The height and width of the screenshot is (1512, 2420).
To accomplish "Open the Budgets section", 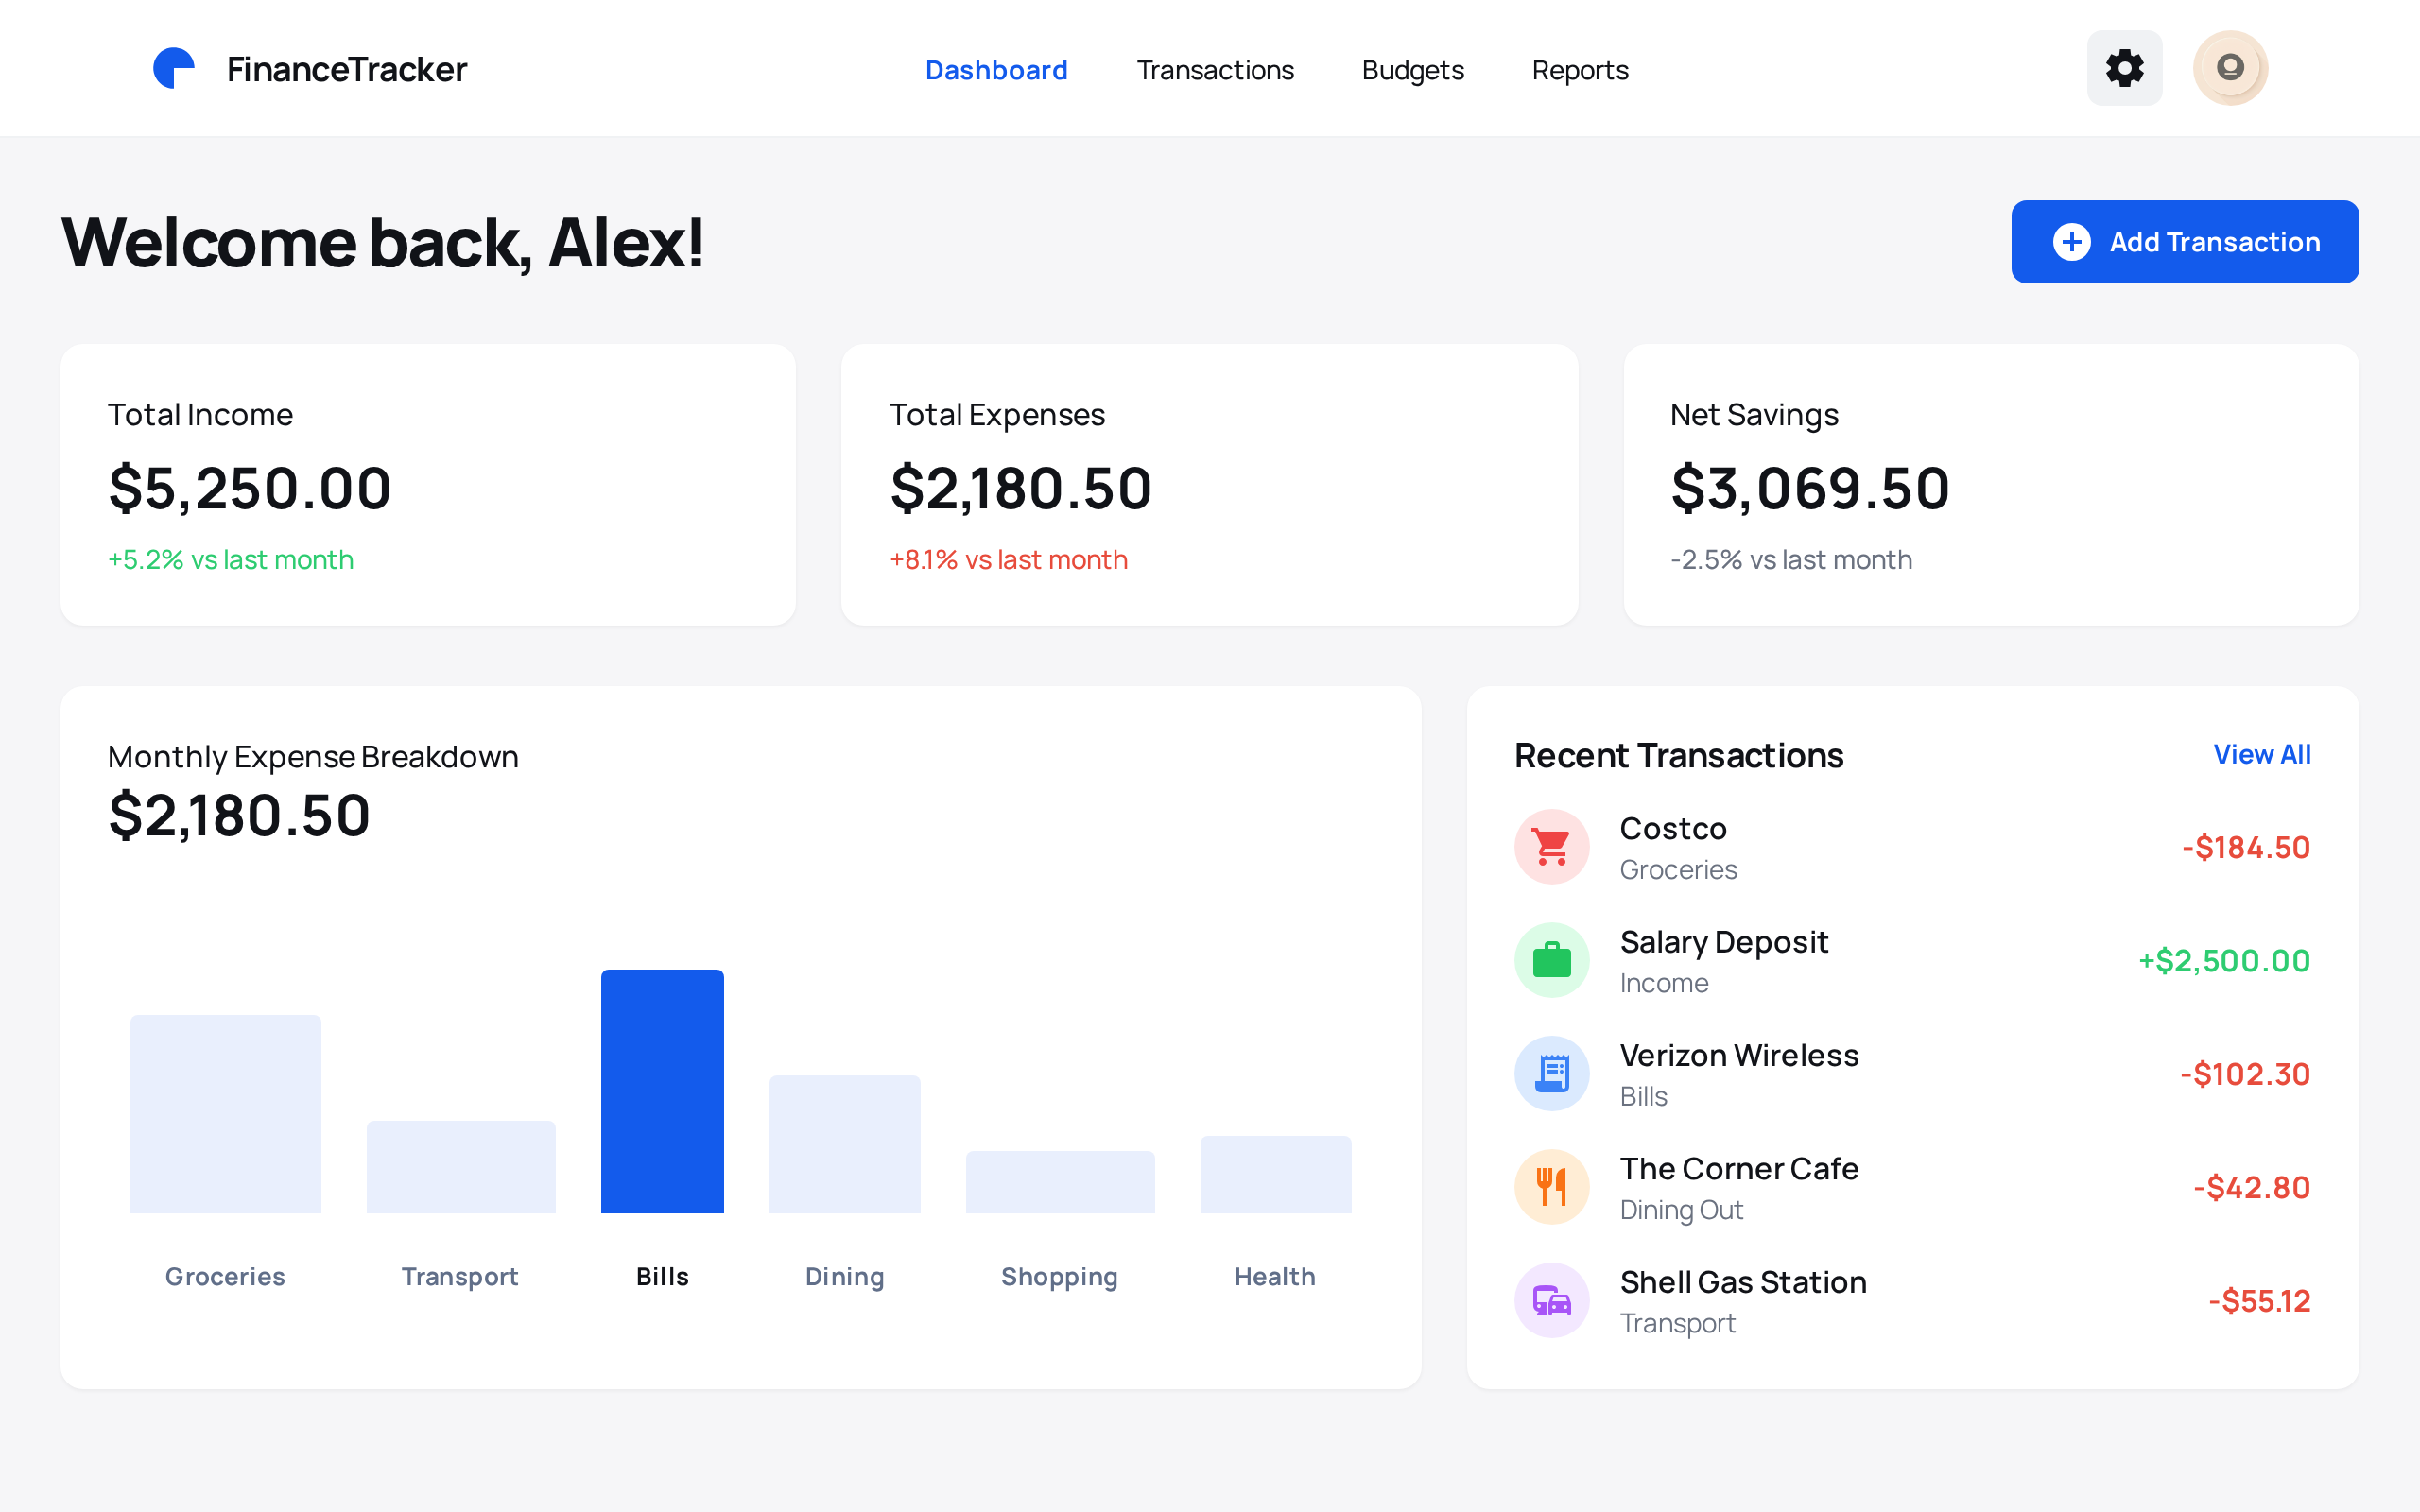I will (1412, 70).
